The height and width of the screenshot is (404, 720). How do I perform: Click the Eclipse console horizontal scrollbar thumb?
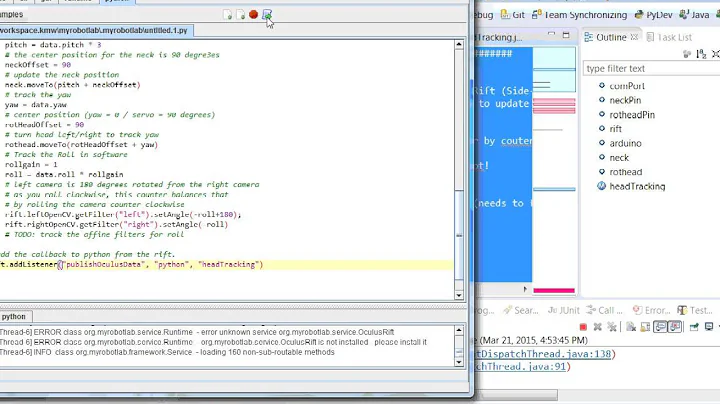point(517,395)
